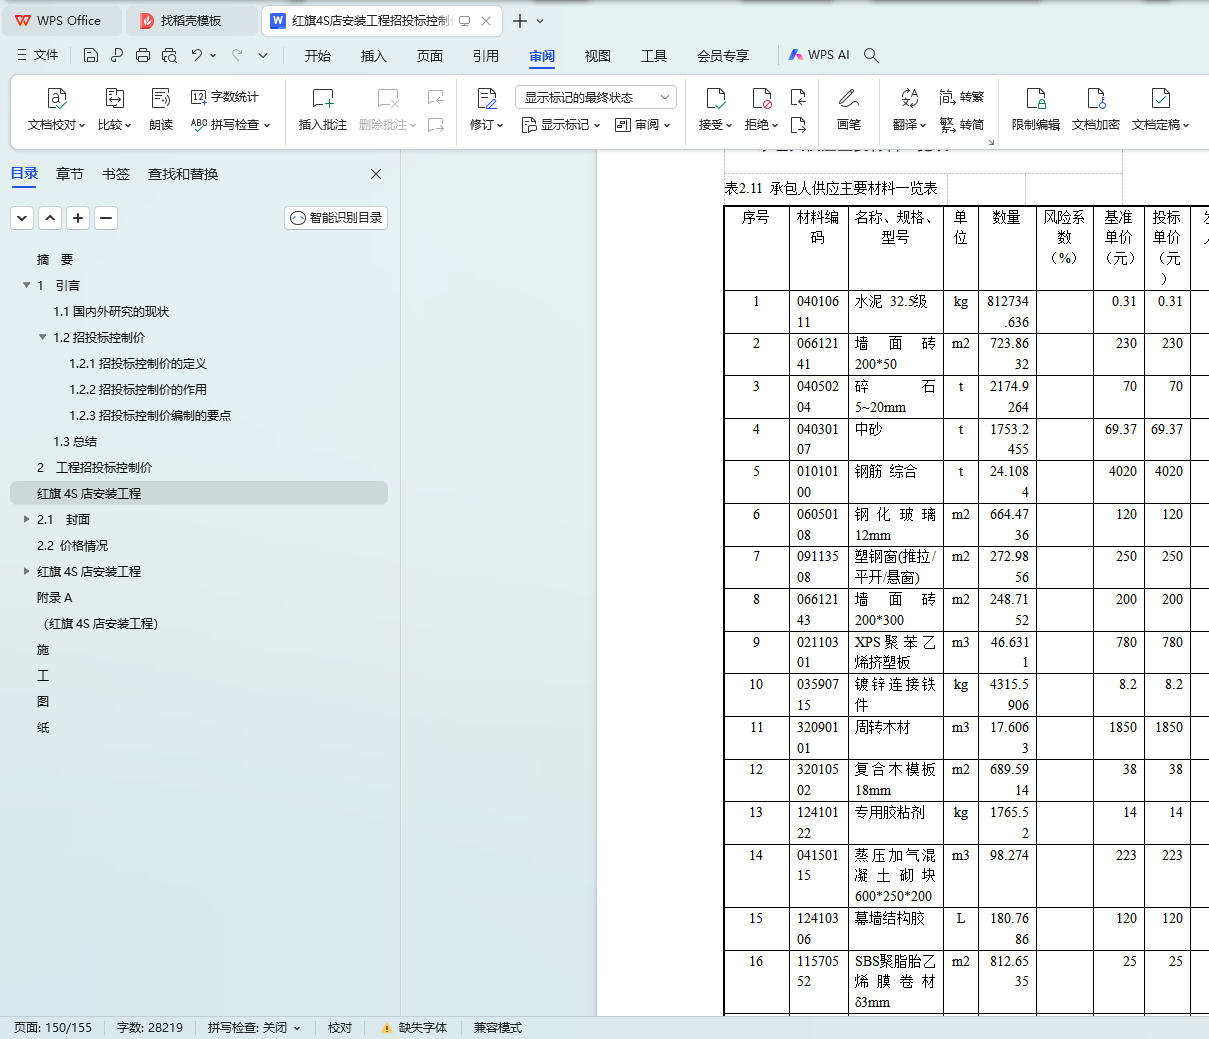
Task: Switch to 找稻壳模板 tab
Action: tap(190, 21)
